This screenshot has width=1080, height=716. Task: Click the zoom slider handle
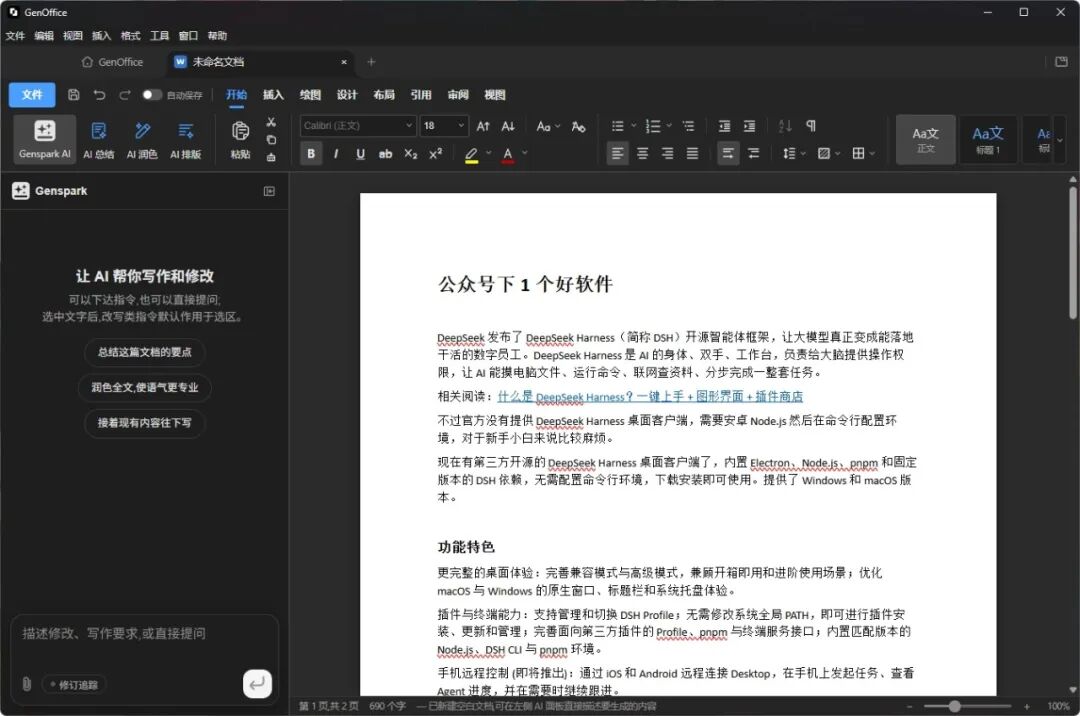(x=955, y=706)
